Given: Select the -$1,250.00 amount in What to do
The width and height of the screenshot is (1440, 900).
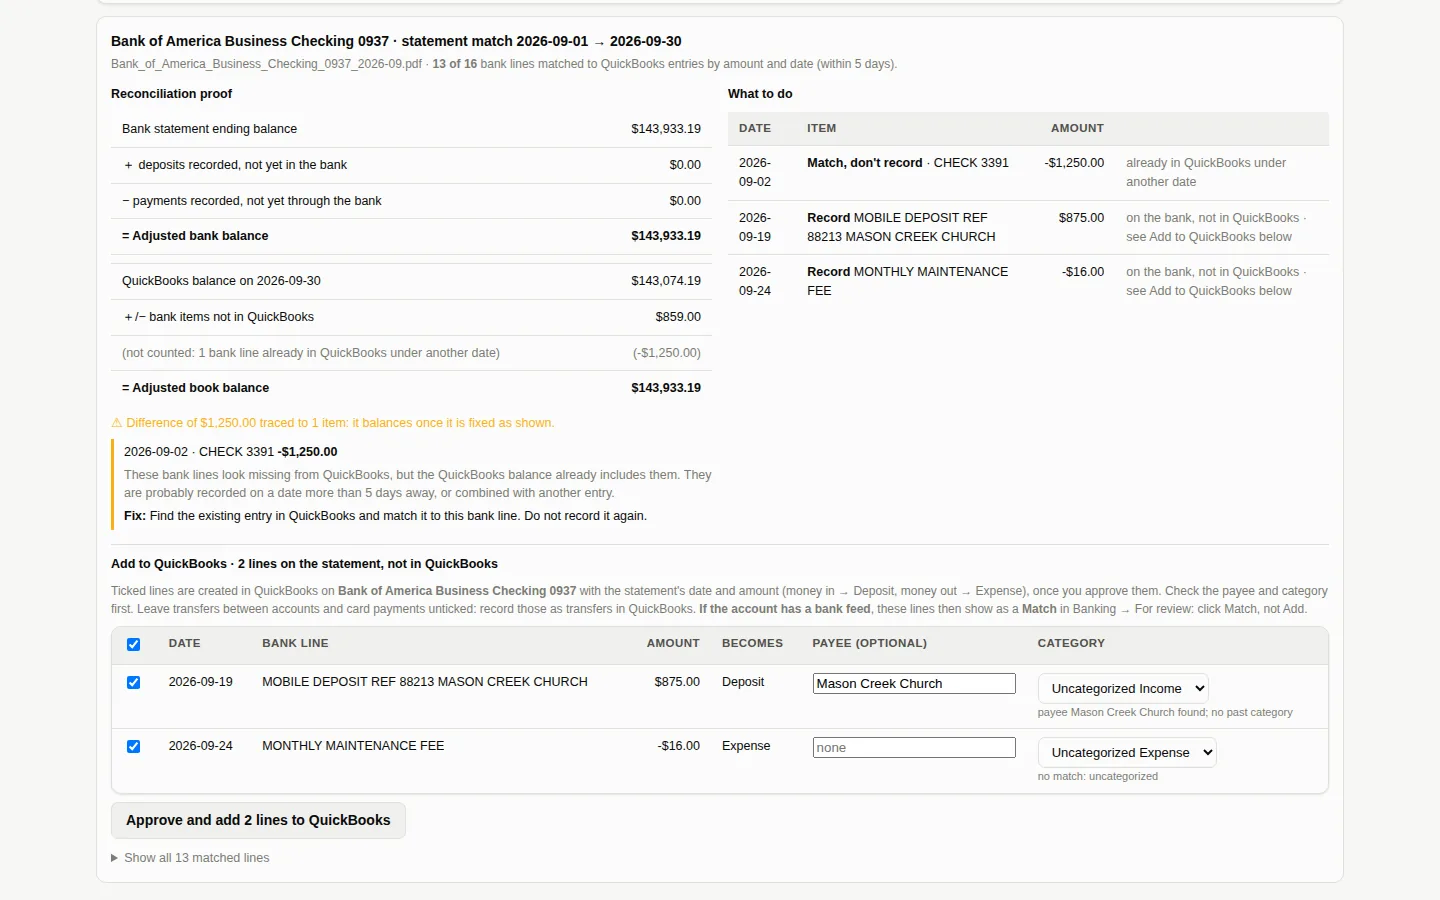Looking at the screenshot, I should (x=1074, y=163).
